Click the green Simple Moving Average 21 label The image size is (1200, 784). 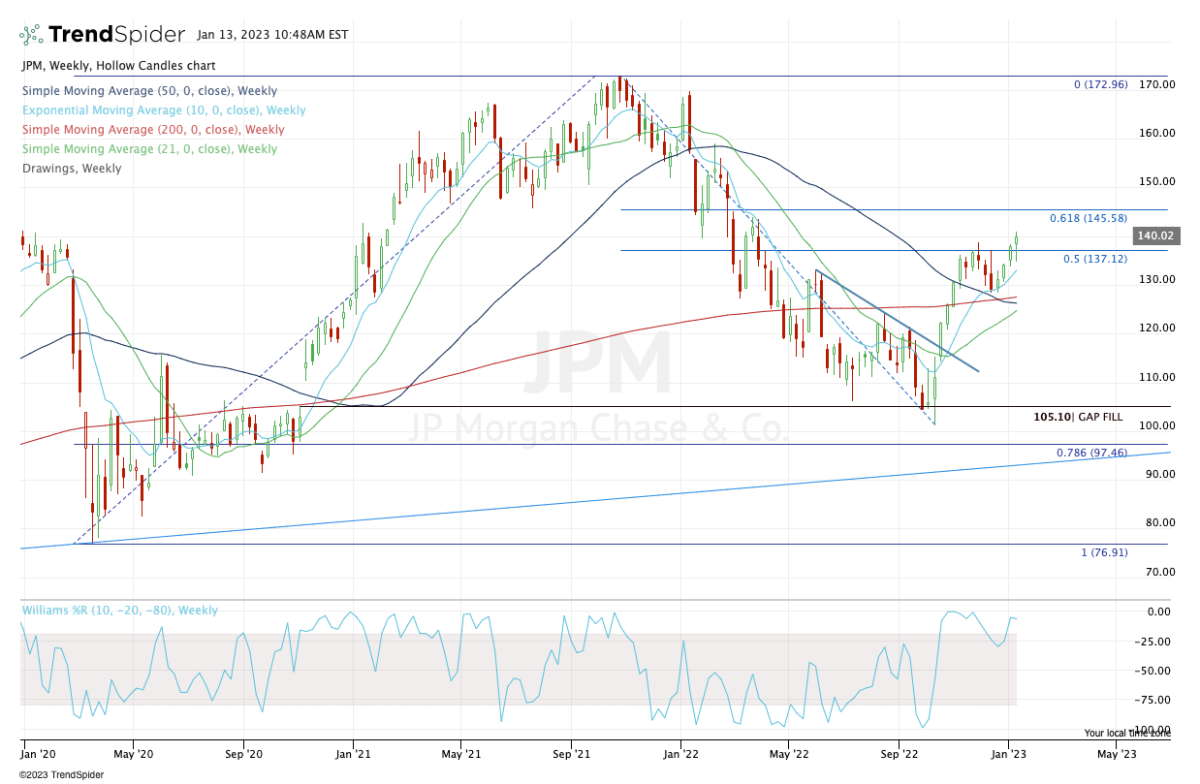point(148,149)
